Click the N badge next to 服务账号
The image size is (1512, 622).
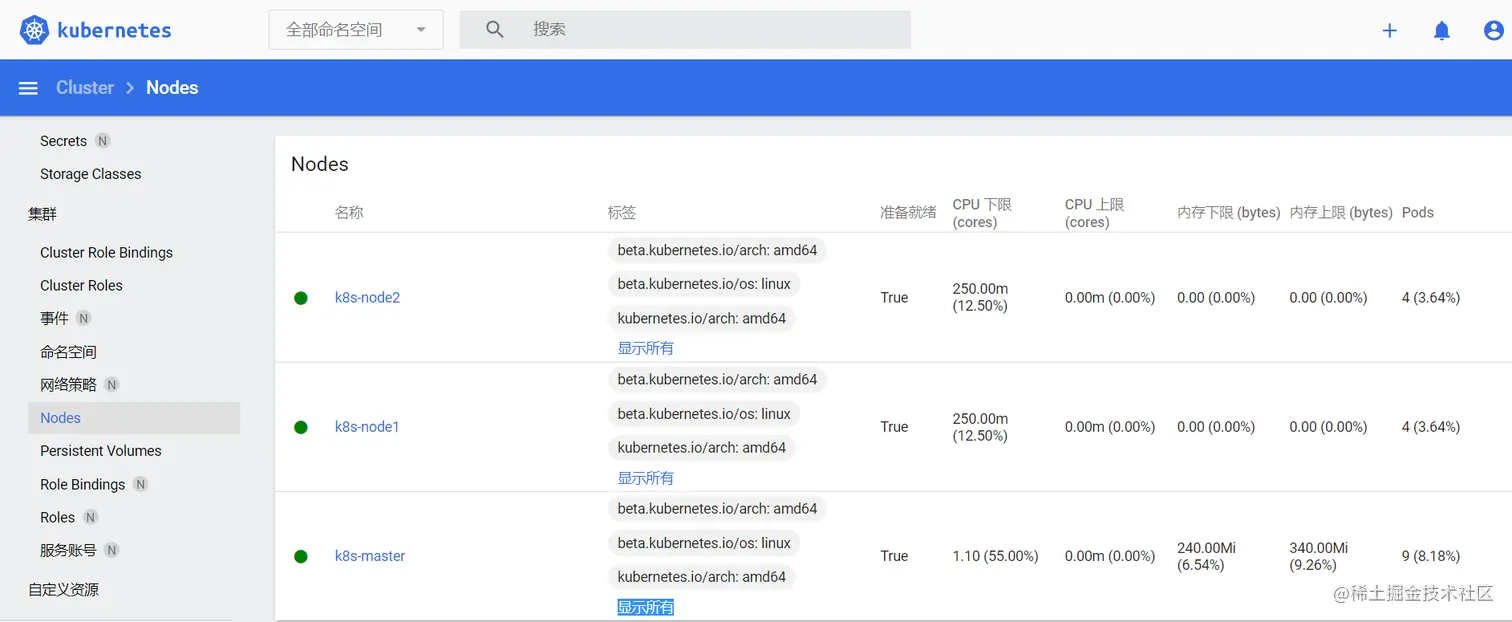[112, 550]
